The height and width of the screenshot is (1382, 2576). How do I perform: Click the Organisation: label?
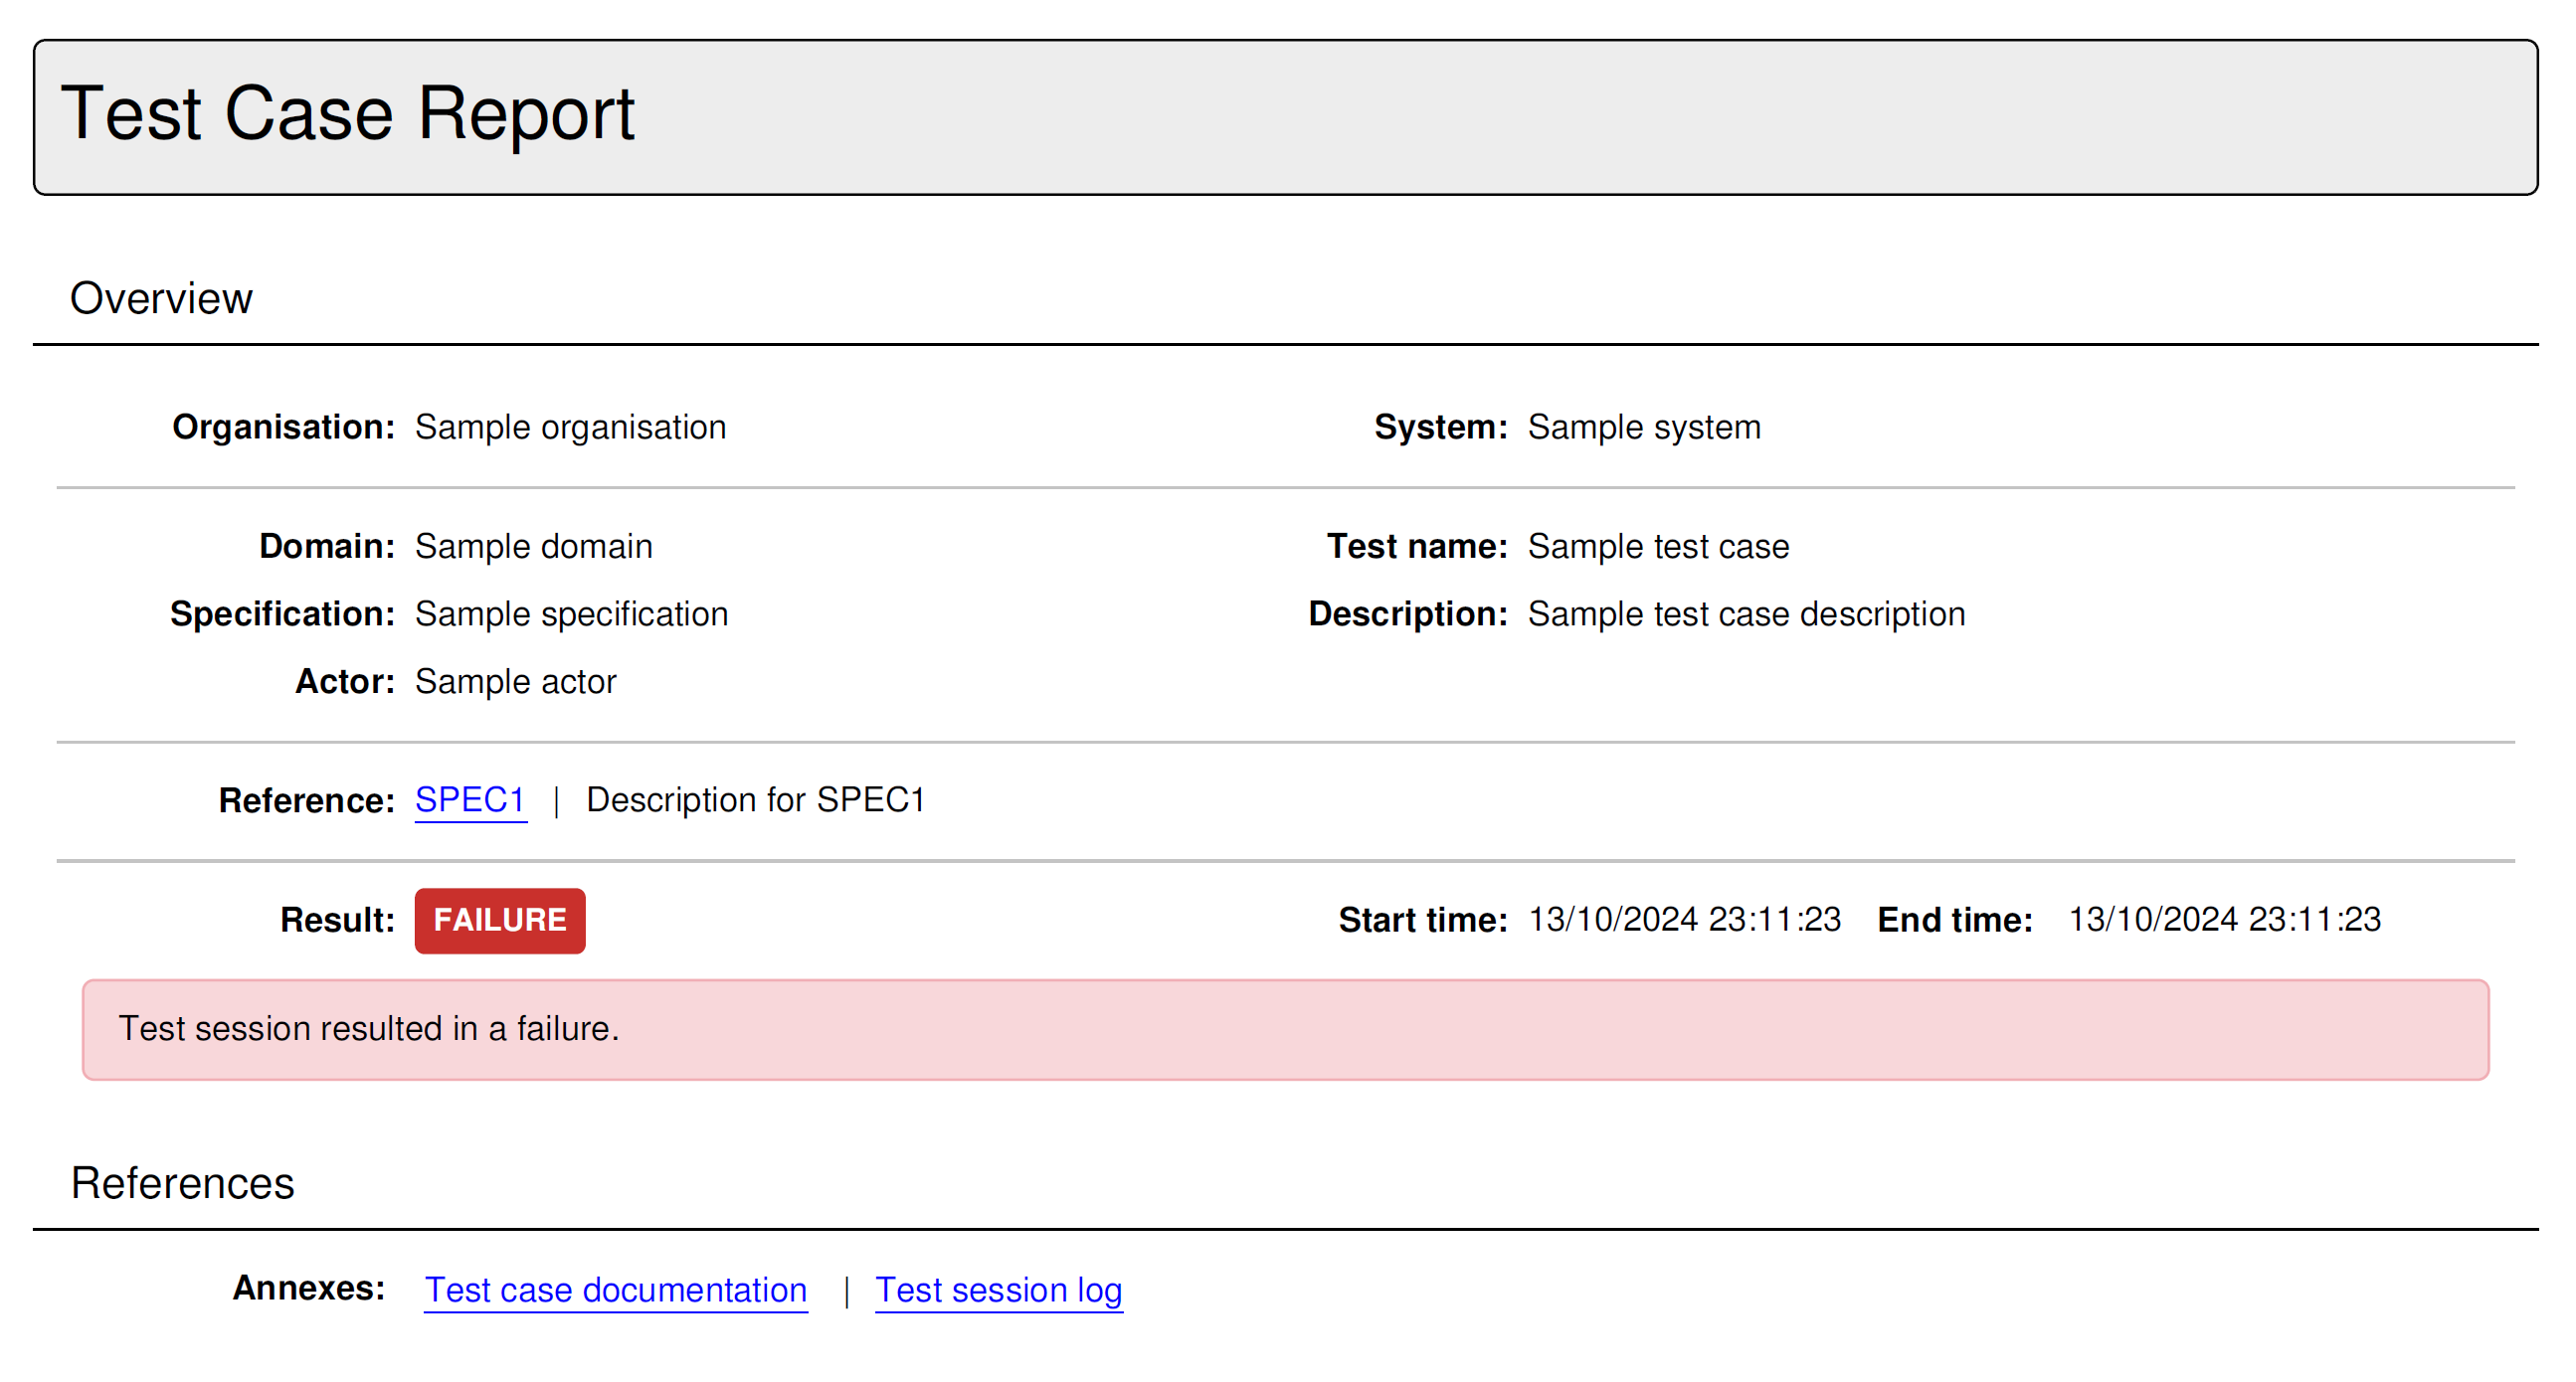pyautogui.click(x=284, y=427)
